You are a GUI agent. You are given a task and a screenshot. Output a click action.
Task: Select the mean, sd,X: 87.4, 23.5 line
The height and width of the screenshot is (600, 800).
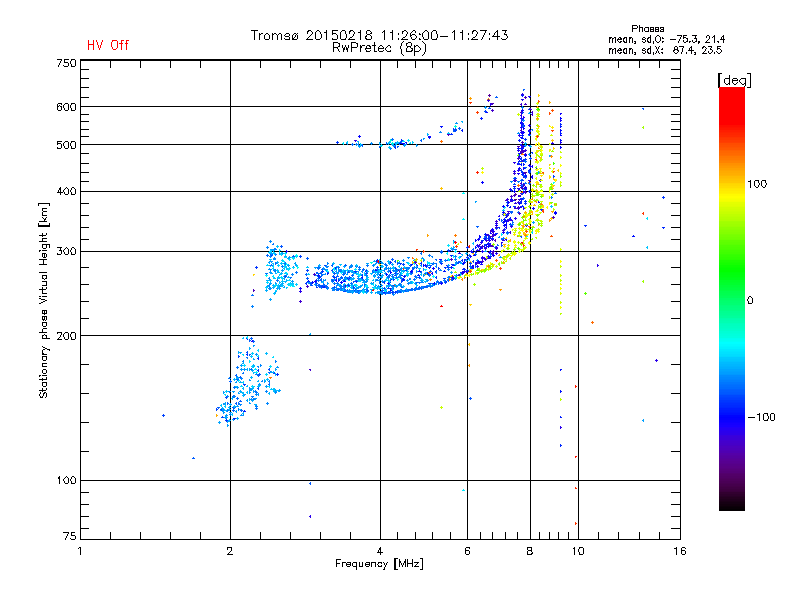(665, 50)
